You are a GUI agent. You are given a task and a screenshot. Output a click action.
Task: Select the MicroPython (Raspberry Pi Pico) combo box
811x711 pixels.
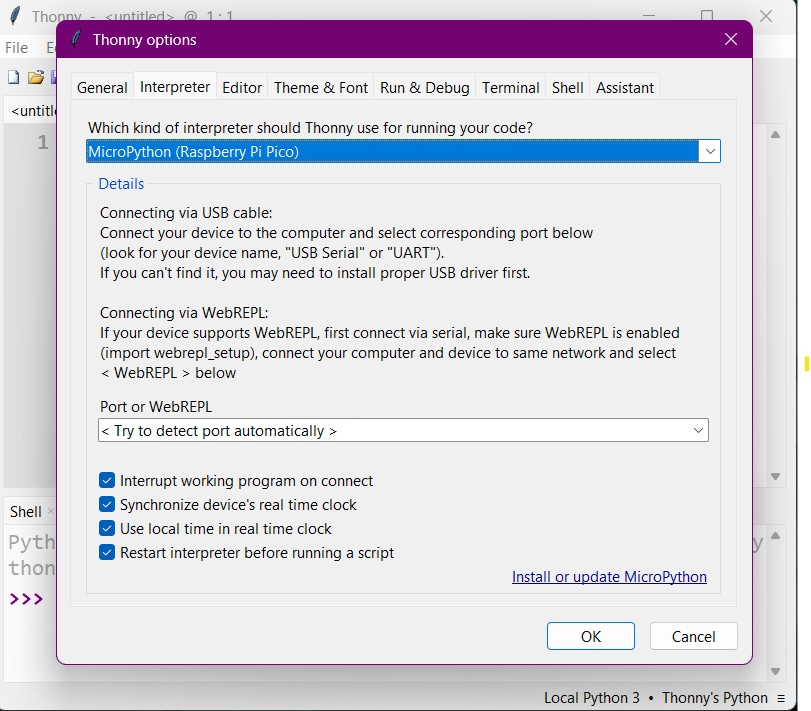coord(403,152)
